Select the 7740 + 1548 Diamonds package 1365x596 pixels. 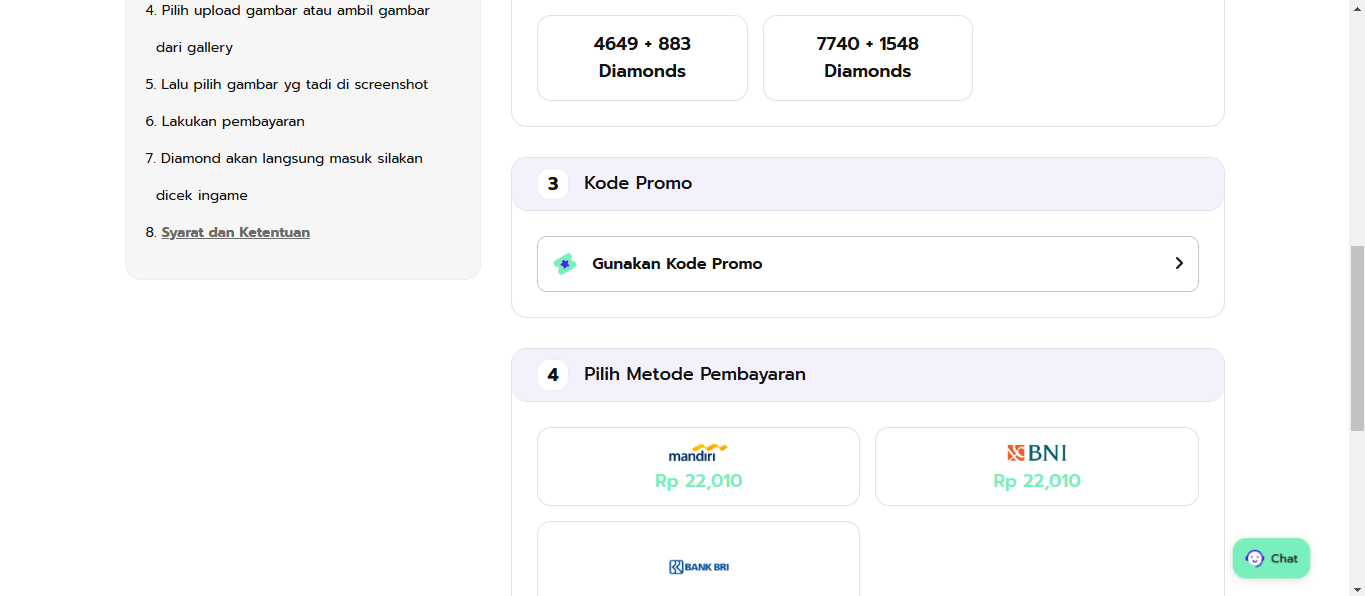pos(868,58)
